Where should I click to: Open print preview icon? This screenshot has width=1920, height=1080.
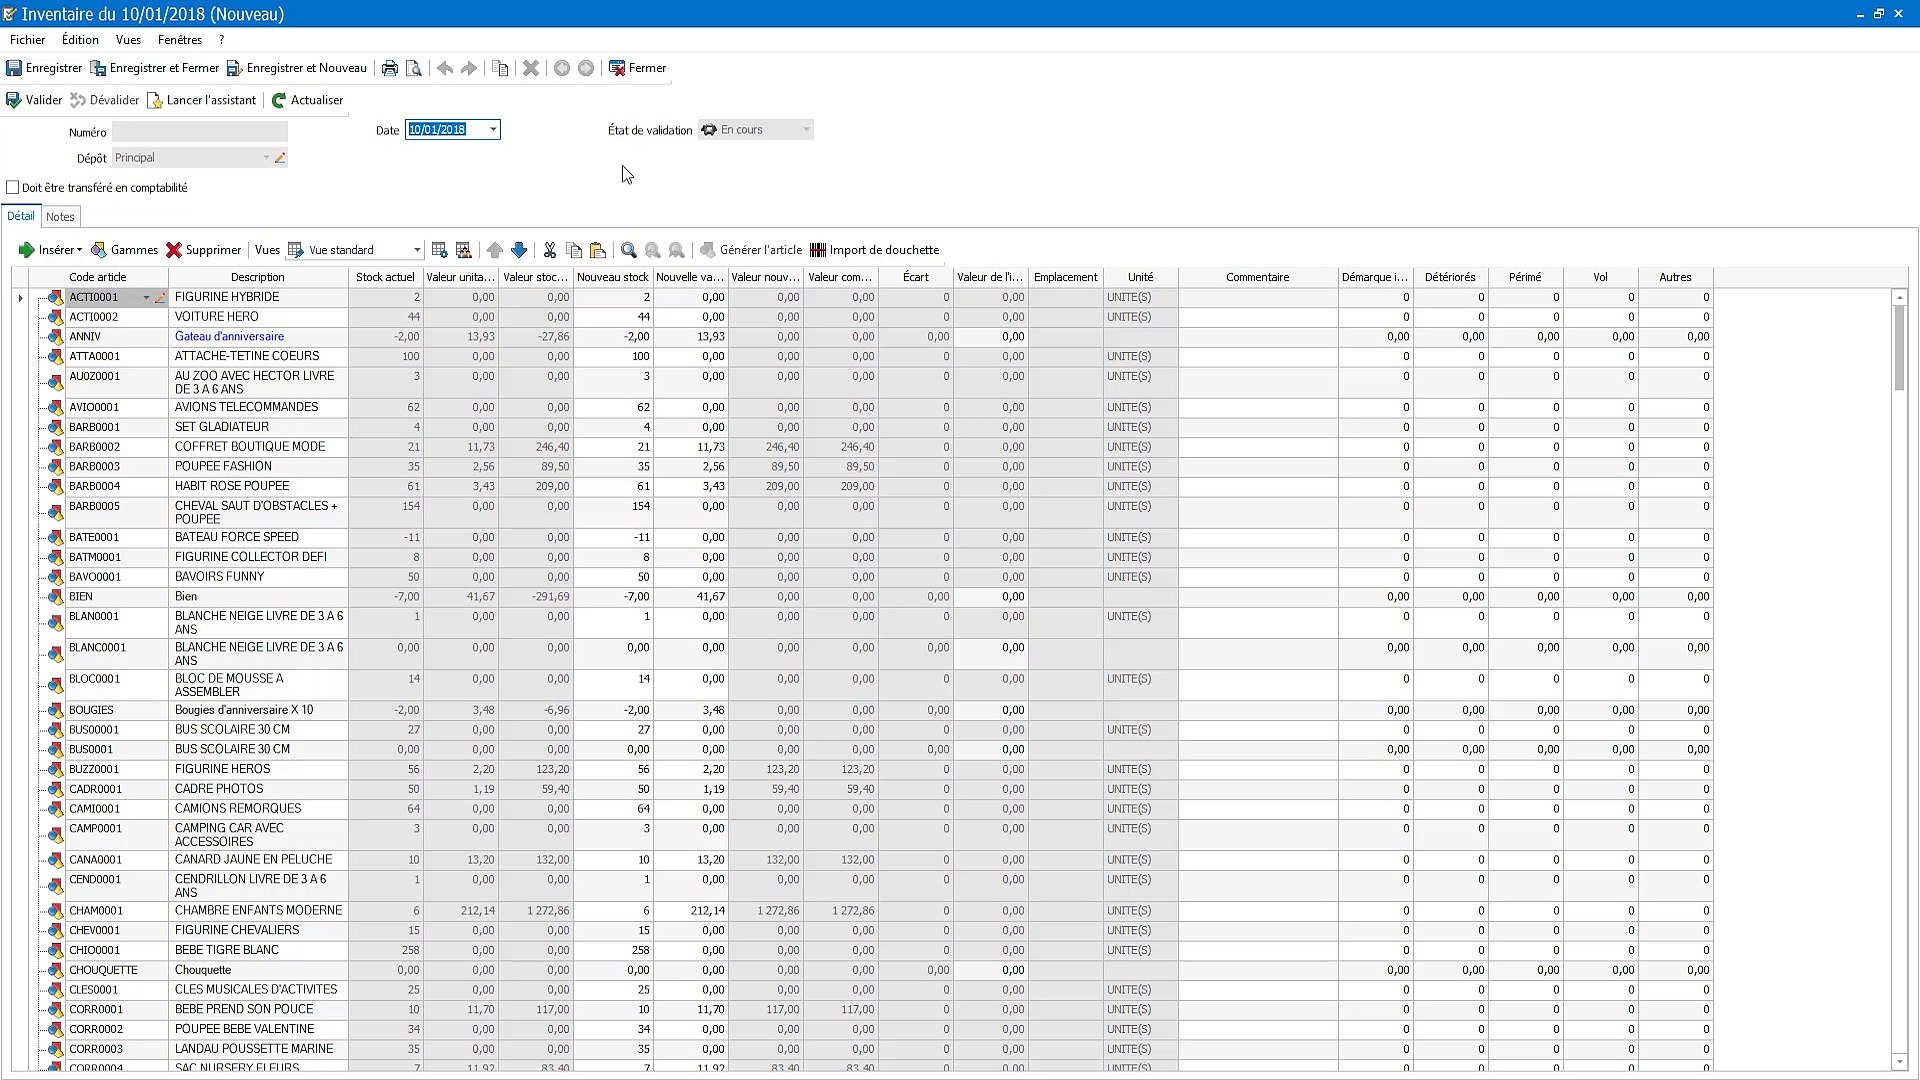(414, 68)
